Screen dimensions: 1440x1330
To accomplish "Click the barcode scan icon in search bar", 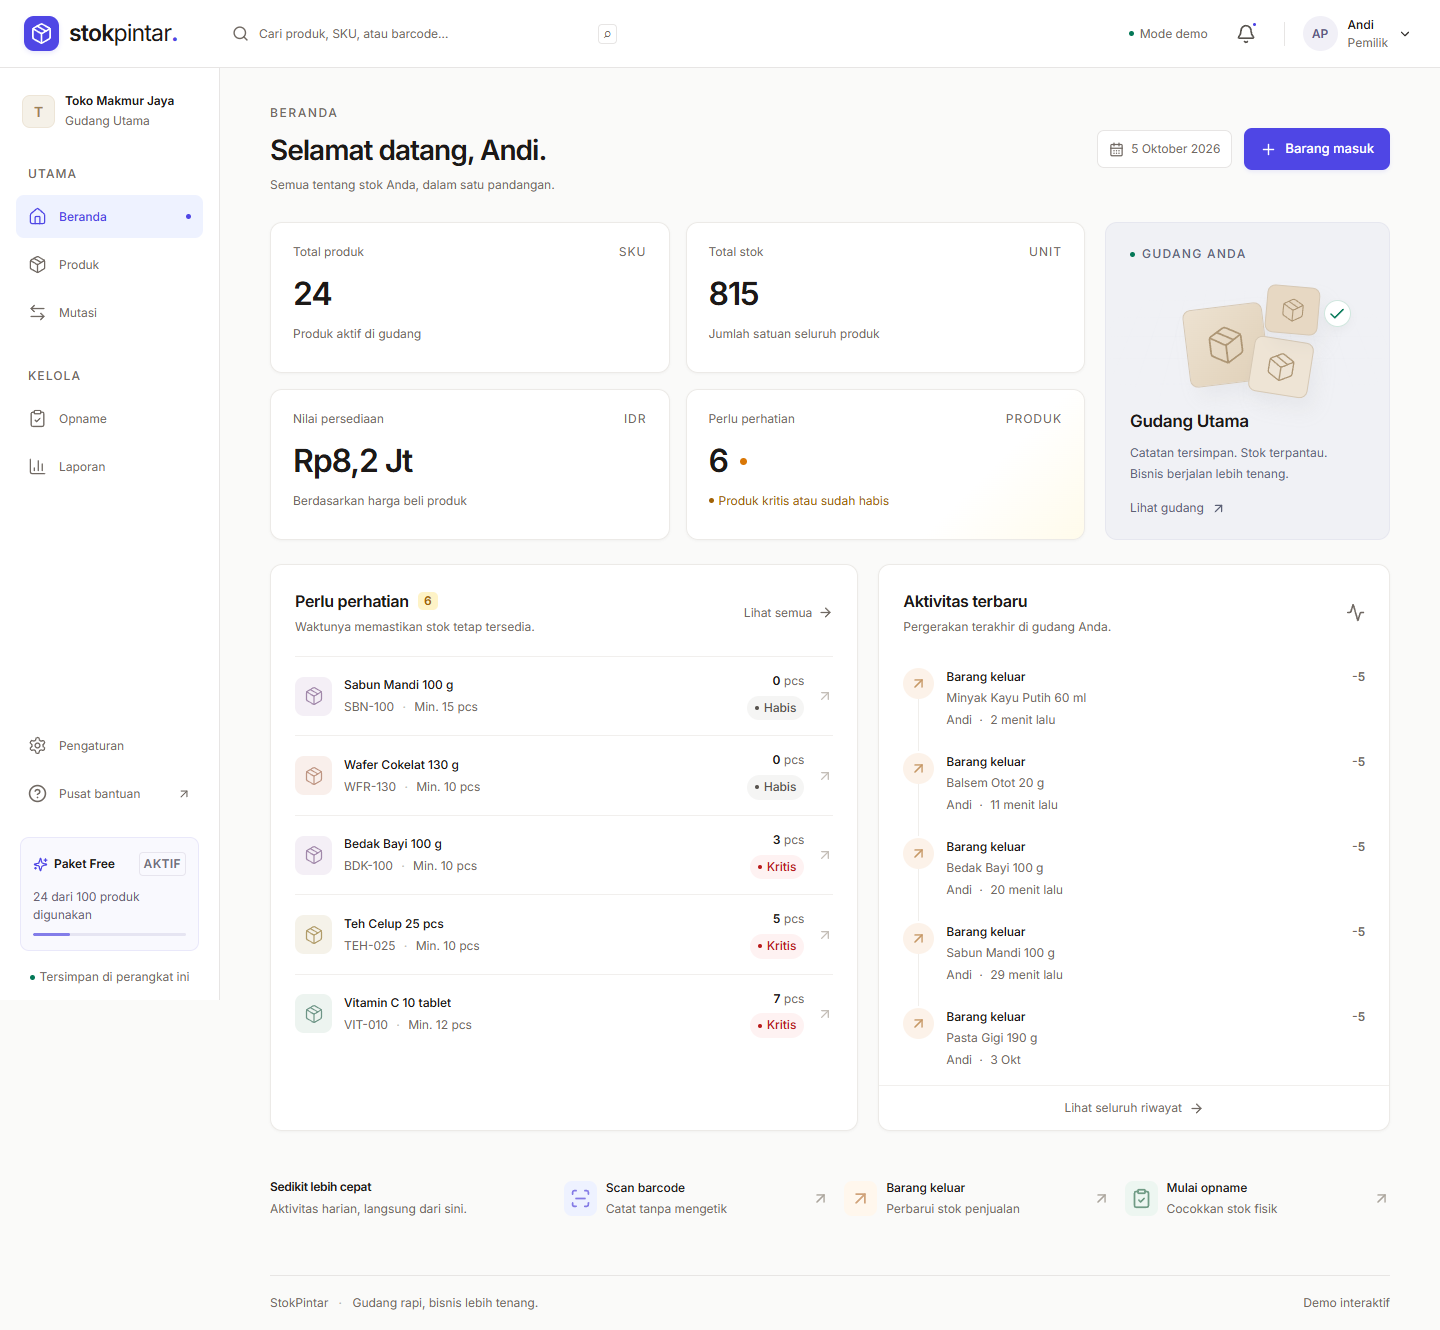I will click(607, 34).
